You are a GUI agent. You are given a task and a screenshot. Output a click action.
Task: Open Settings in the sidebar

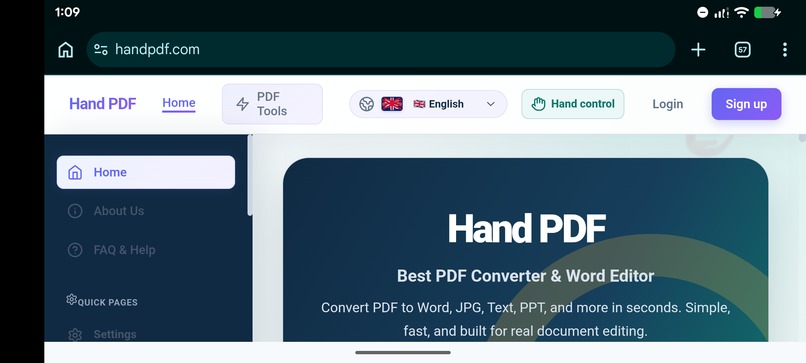(x=146, y=333)
